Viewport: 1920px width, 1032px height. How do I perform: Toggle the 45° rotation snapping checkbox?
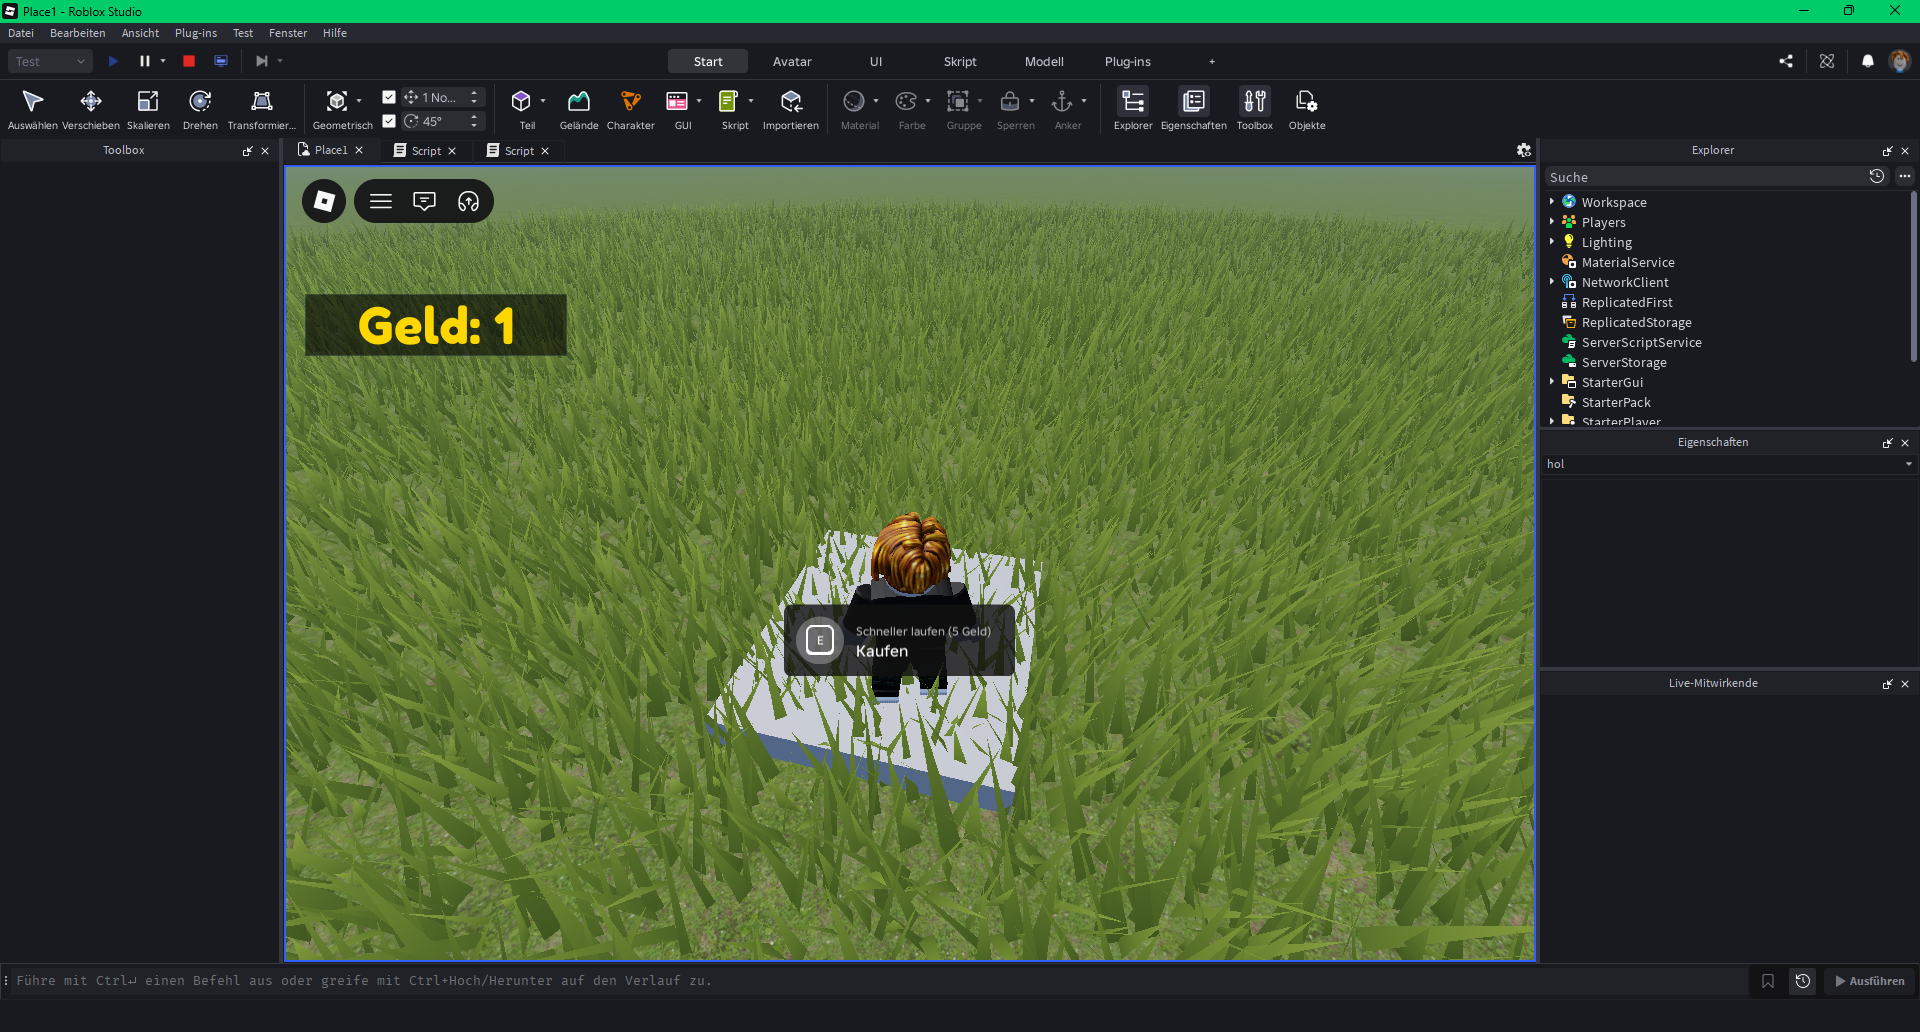point(389,121)
